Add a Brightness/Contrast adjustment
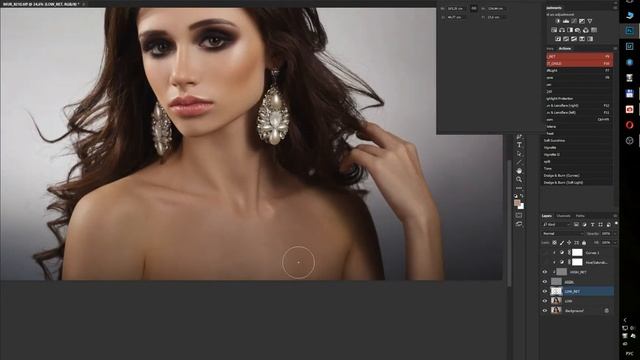 click(x=558, y=21)
